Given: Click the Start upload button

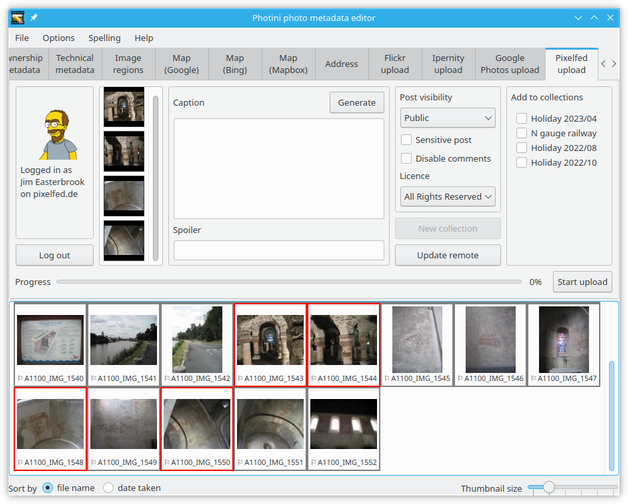Looking at the screenshot, I should pos(582,282).
